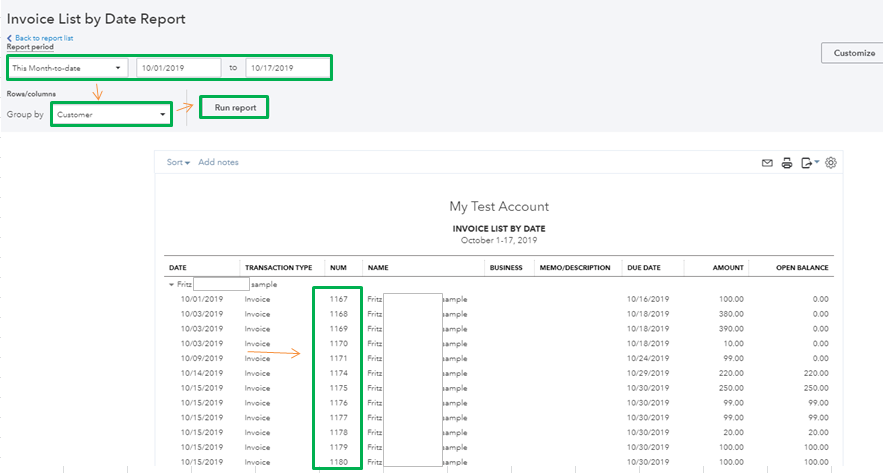Screen dimensions: 883x473
Task: Click the print report icon
Action: pyautogui.click(x=787, y=163)
